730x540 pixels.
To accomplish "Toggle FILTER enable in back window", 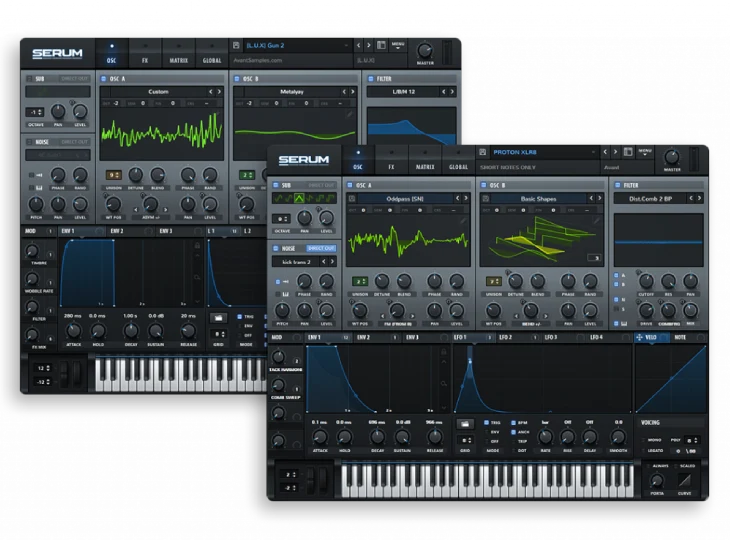I will pos(371,79).
